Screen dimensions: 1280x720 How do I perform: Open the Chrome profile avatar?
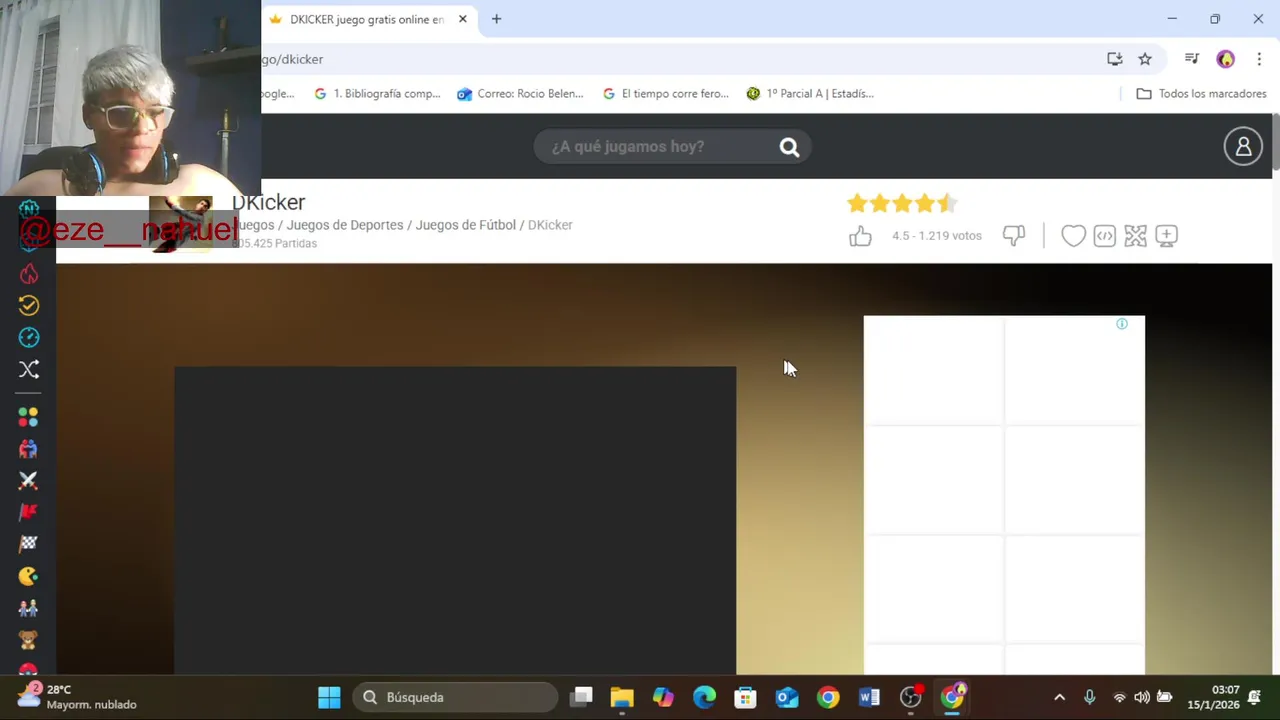pyautogui.click(x=1226, y=59)
